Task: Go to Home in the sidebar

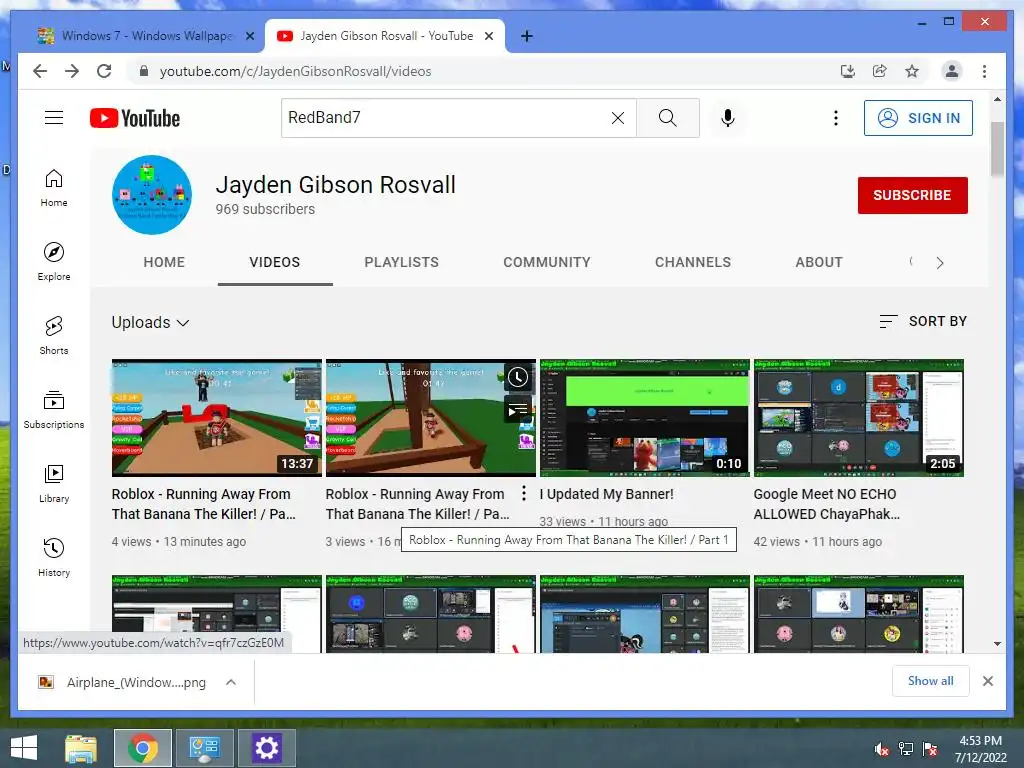Action: (54, 188)
